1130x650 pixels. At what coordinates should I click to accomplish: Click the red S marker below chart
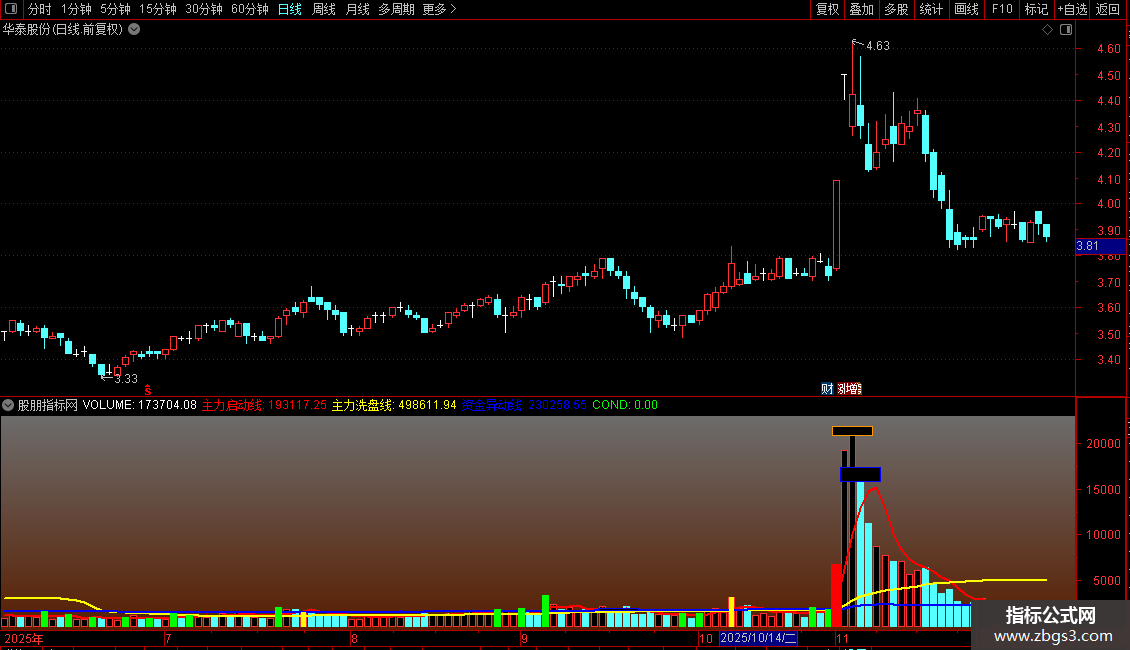tap(148, 390)
